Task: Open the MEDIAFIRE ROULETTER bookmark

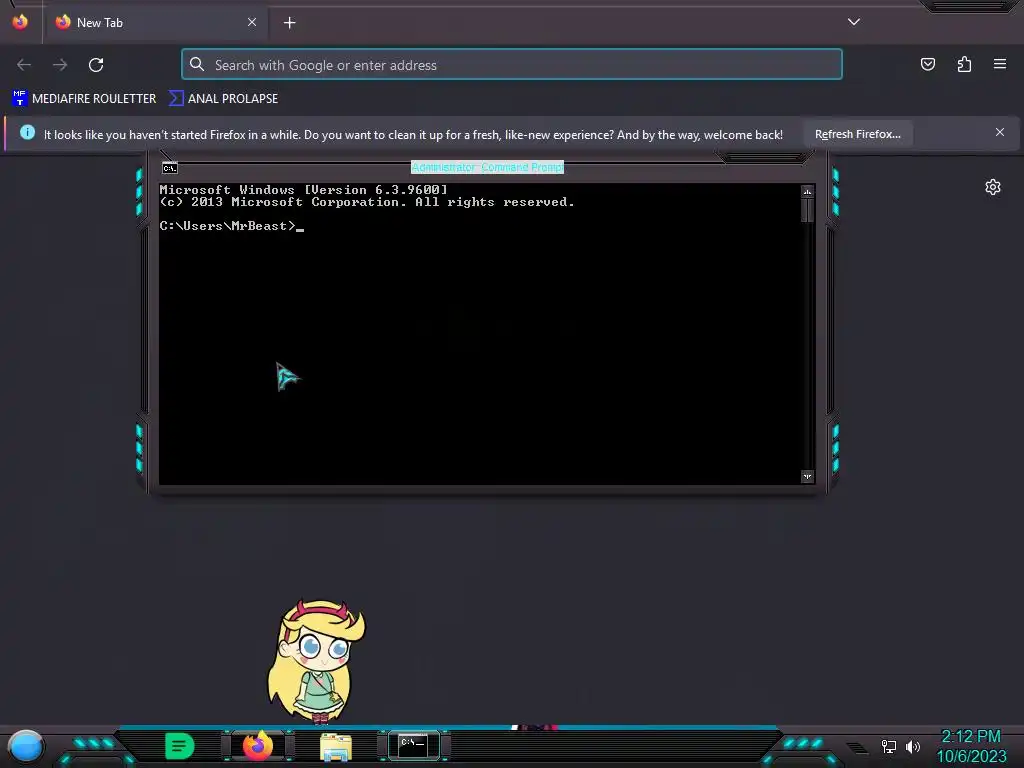Action: click(84, 99)
